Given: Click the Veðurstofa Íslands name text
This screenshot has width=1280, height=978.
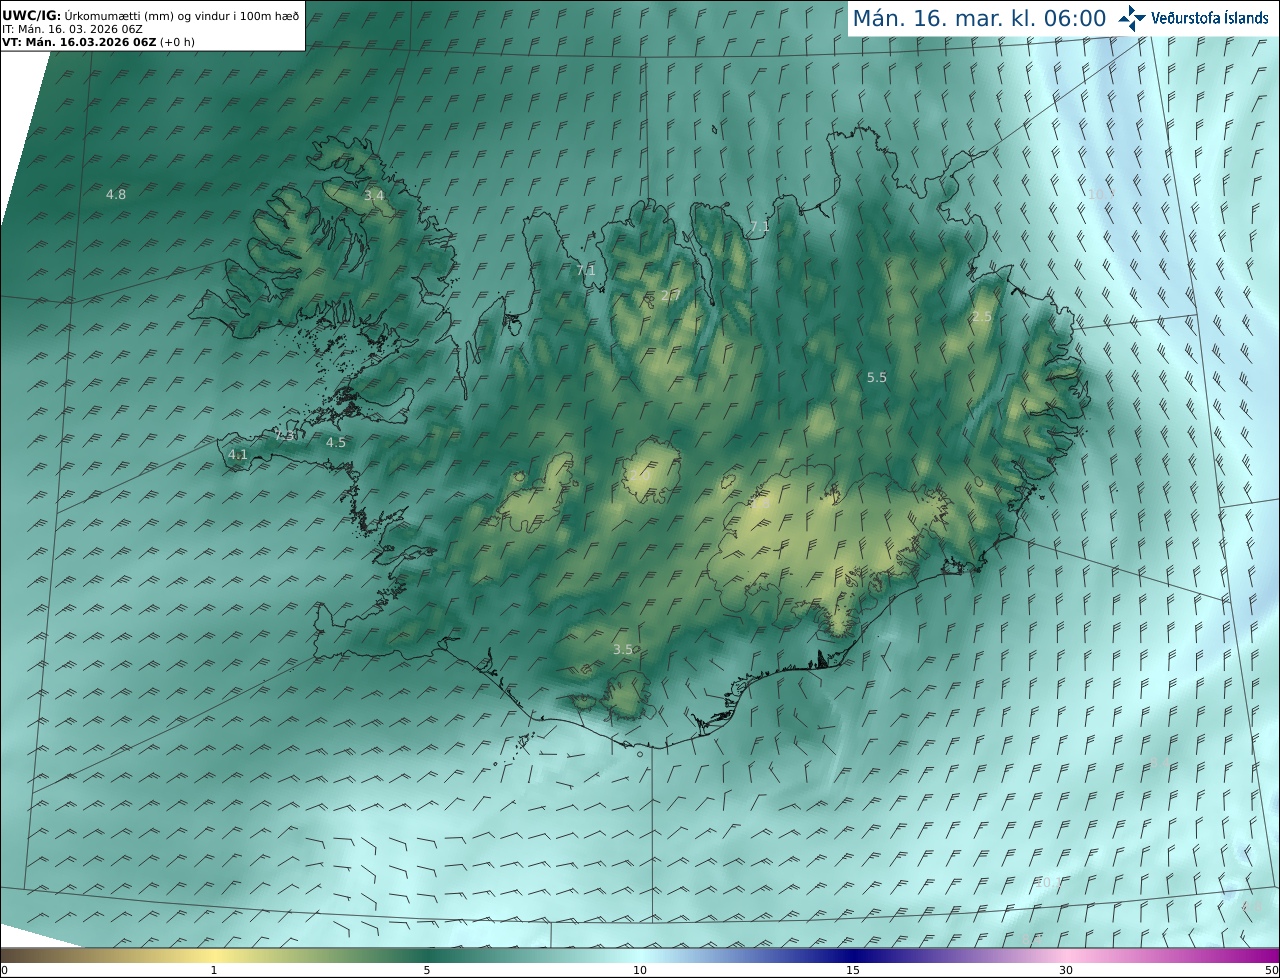Looking at the screenshot, I should pos(1210,18).
